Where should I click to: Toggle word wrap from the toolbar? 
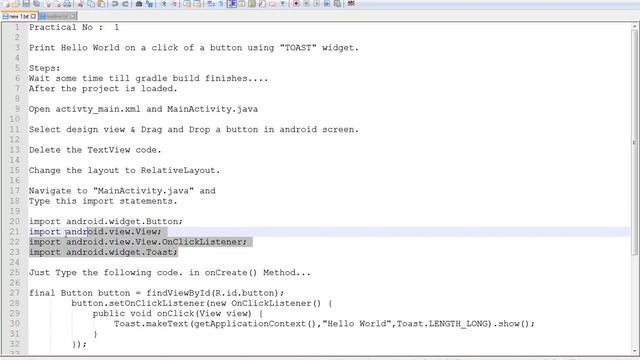coord(211,4)
